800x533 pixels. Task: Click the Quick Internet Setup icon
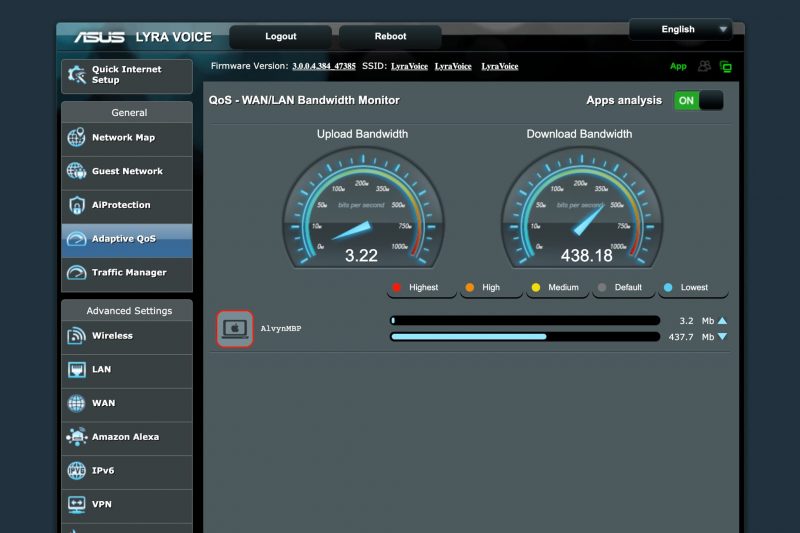[77, 75]
